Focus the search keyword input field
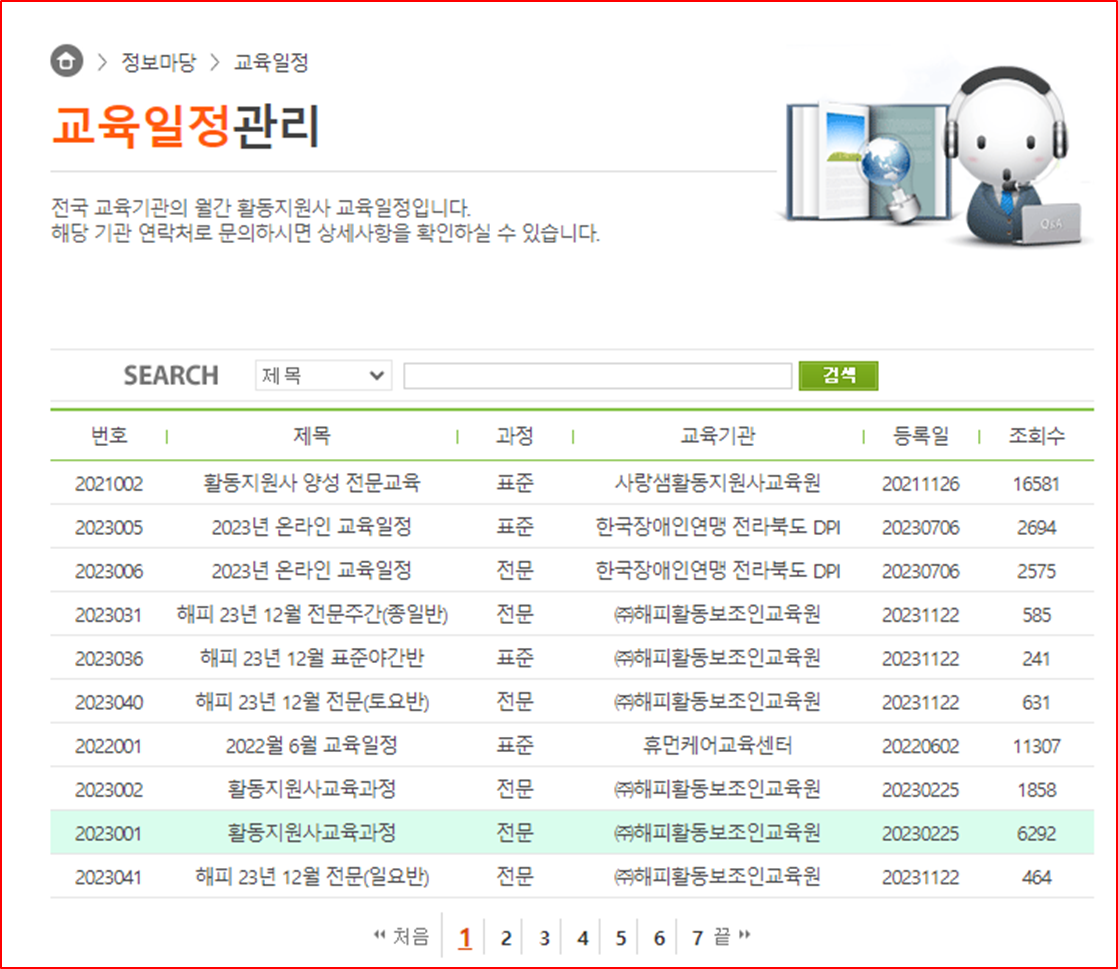This screenshot has width=1118, height=969. pos(598,376)
